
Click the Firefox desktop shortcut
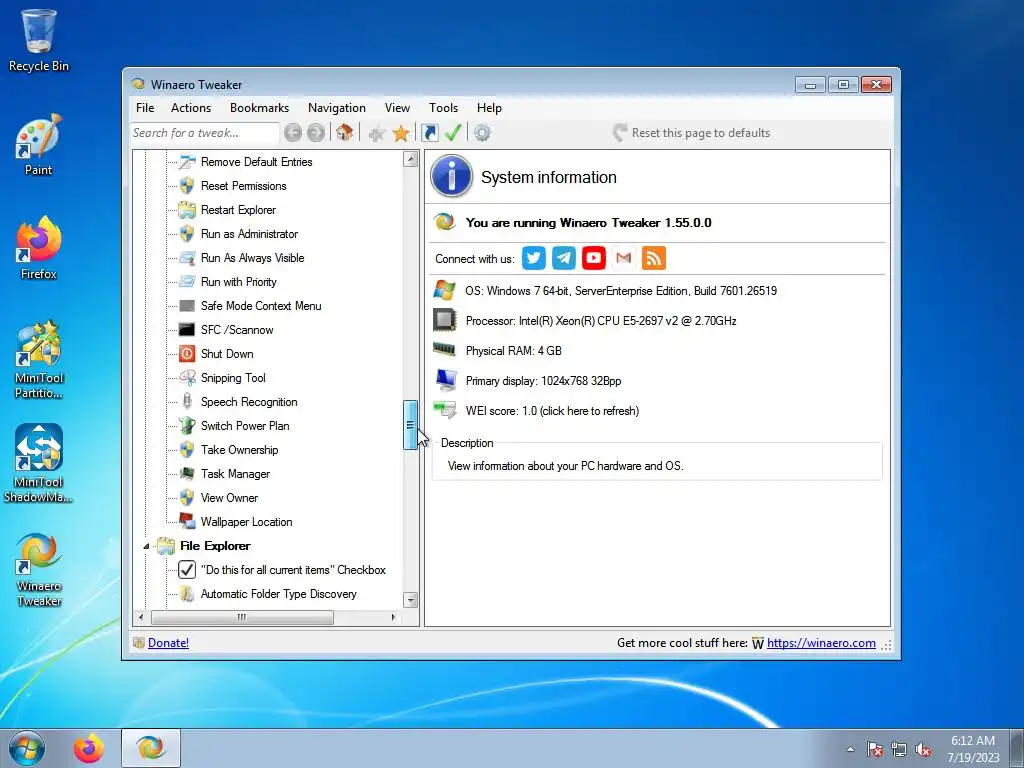coord(39,248)
